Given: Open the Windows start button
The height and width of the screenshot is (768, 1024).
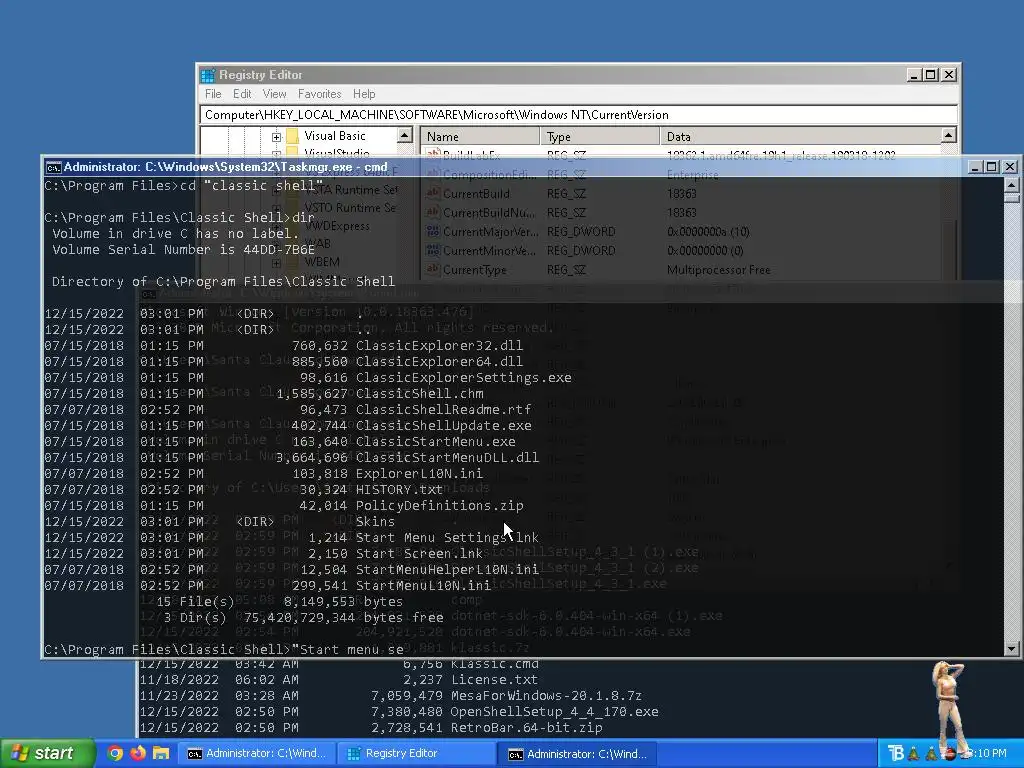Looking at the screenshot, I should click(x=47, y=753).
